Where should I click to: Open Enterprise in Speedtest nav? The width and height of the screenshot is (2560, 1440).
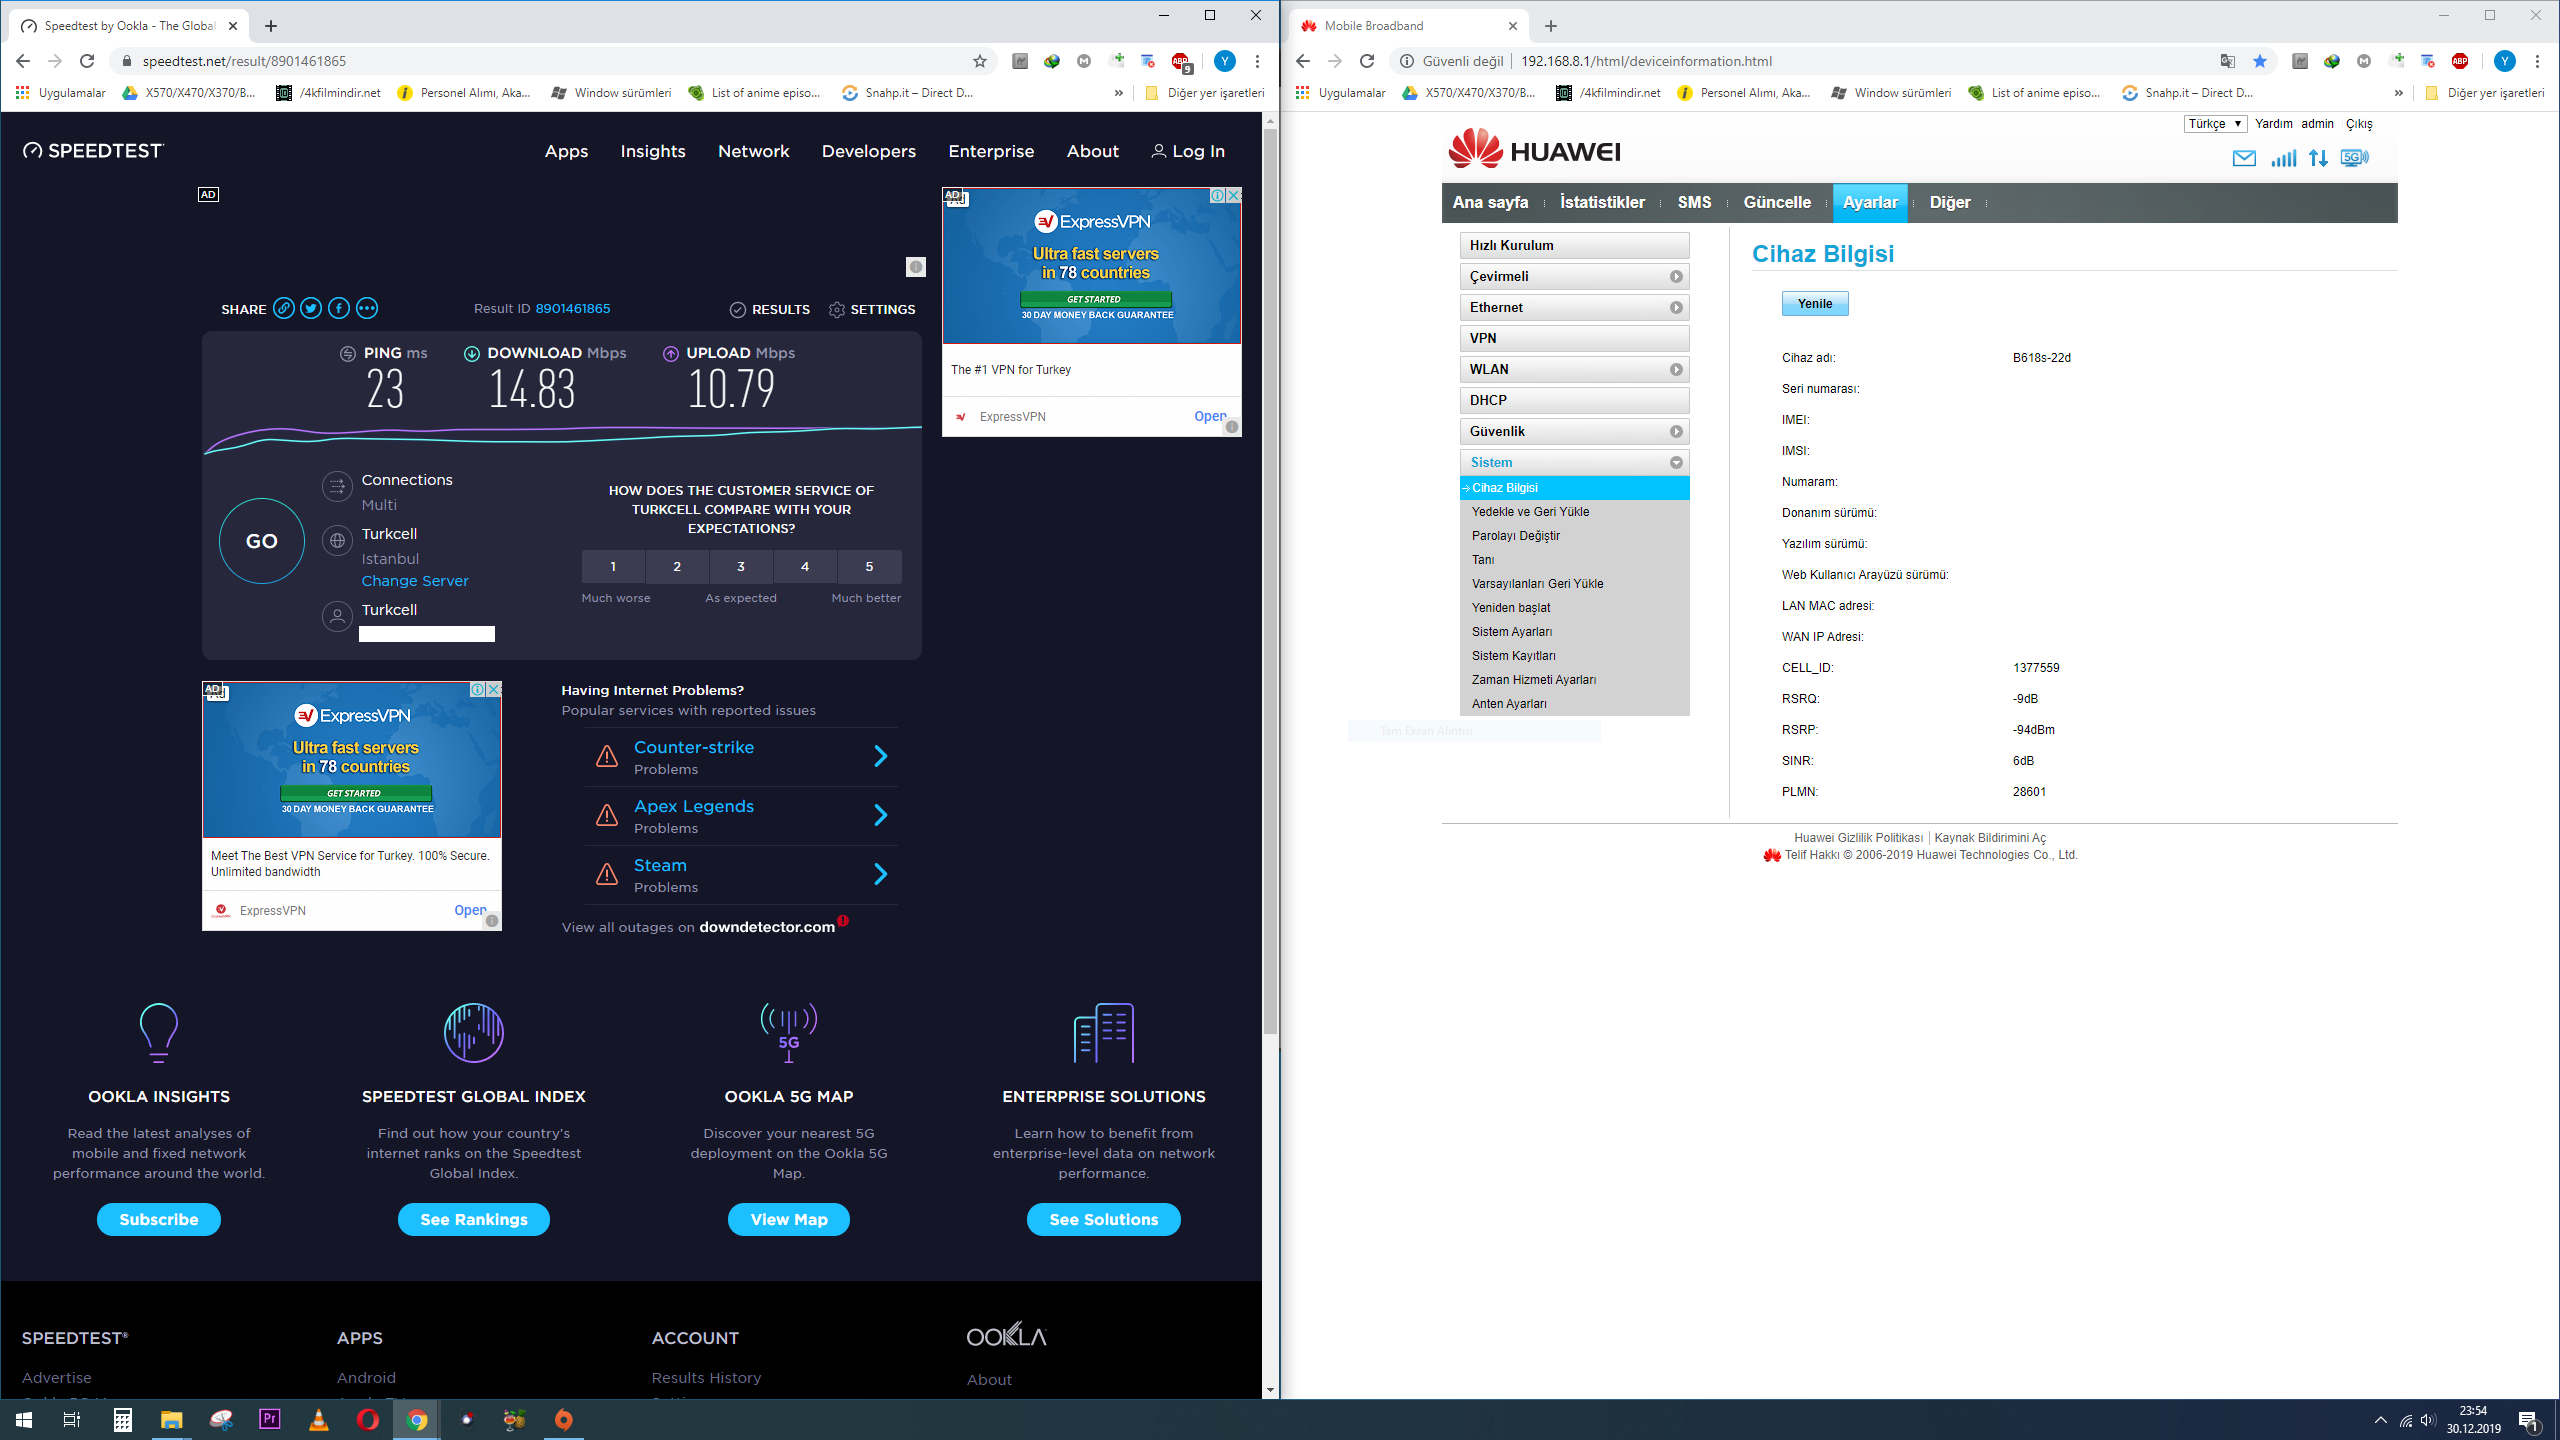(991, 151)
